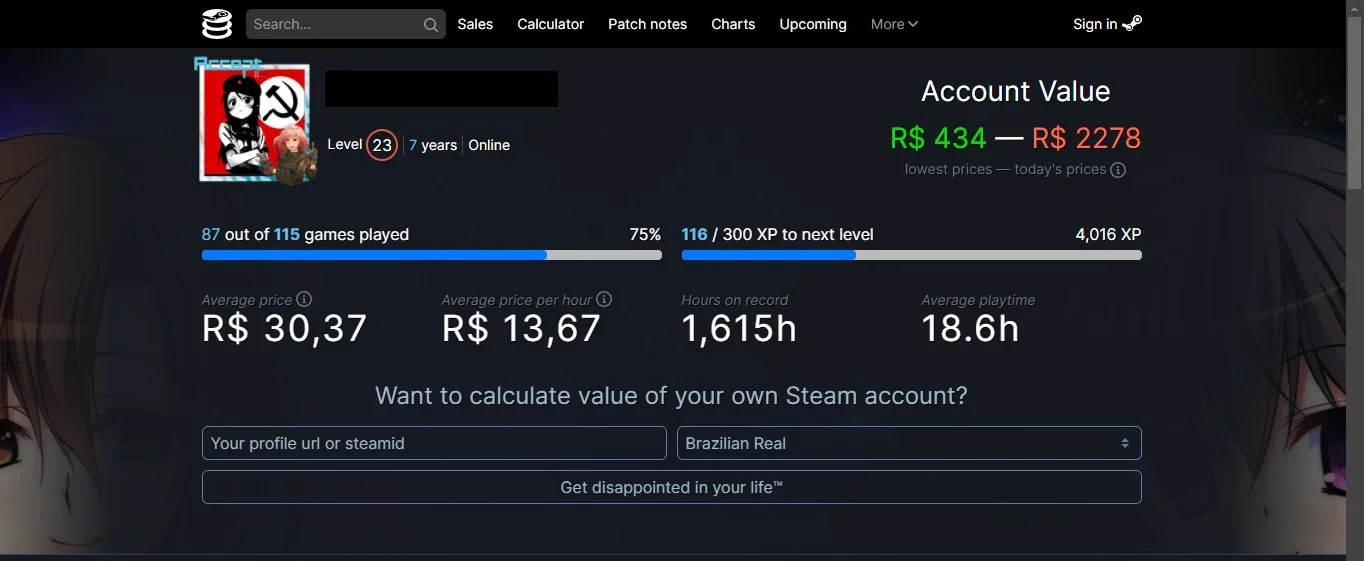This screenshot has height=561, width=1366.
Task: Click the Average price per hour info icon
Action: coord(604,299)
